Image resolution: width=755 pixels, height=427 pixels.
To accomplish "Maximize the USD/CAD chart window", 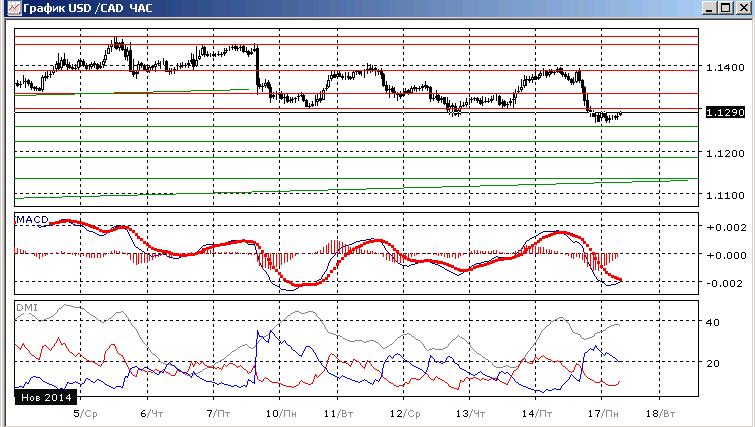I will (x=726, y=8).
